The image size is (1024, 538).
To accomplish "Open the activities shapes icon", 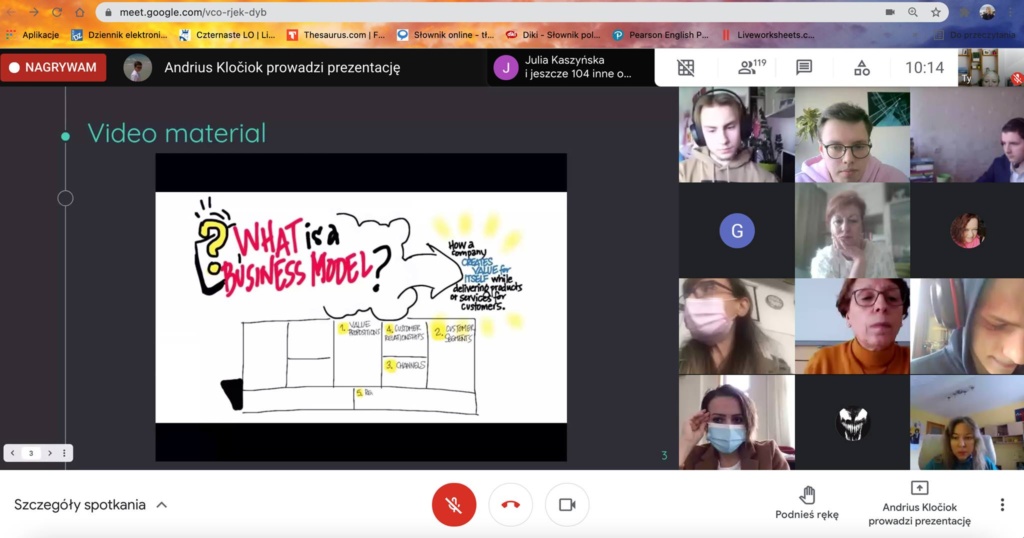I will (861, 68).
